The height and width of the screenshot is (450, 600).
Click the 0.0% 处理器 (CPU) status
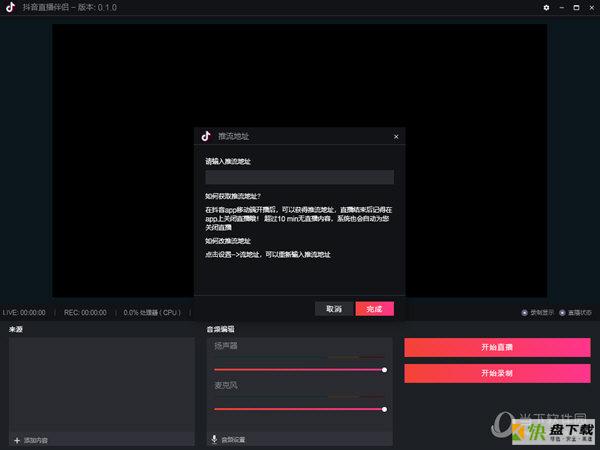coord(152,313)
